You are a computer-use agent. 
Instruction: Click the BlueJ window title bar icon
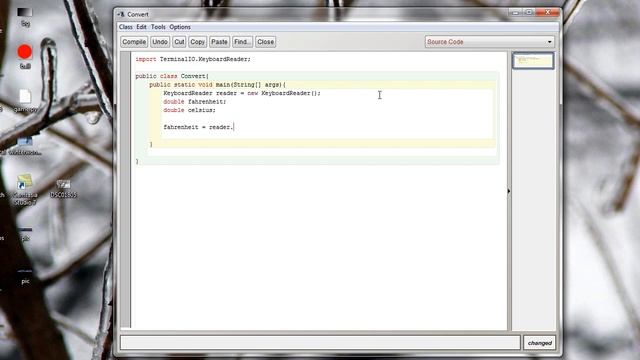[x=121, y=14]
